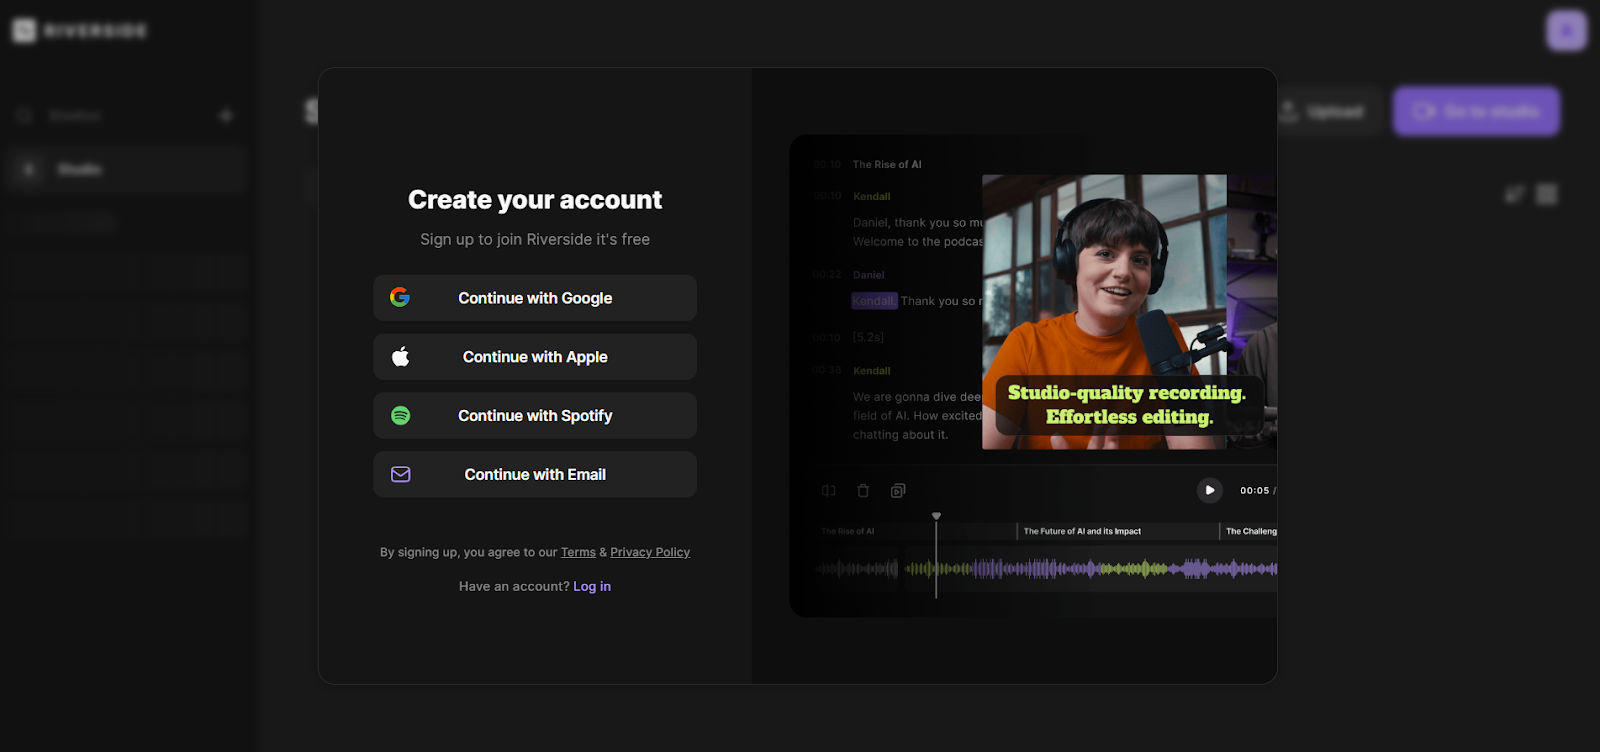The height and width of the screenshot is (752, 1600).
Task: Click 'Sign up to join Riverside it's free' text
Action: pyautogui.click(x=535, y=240)
